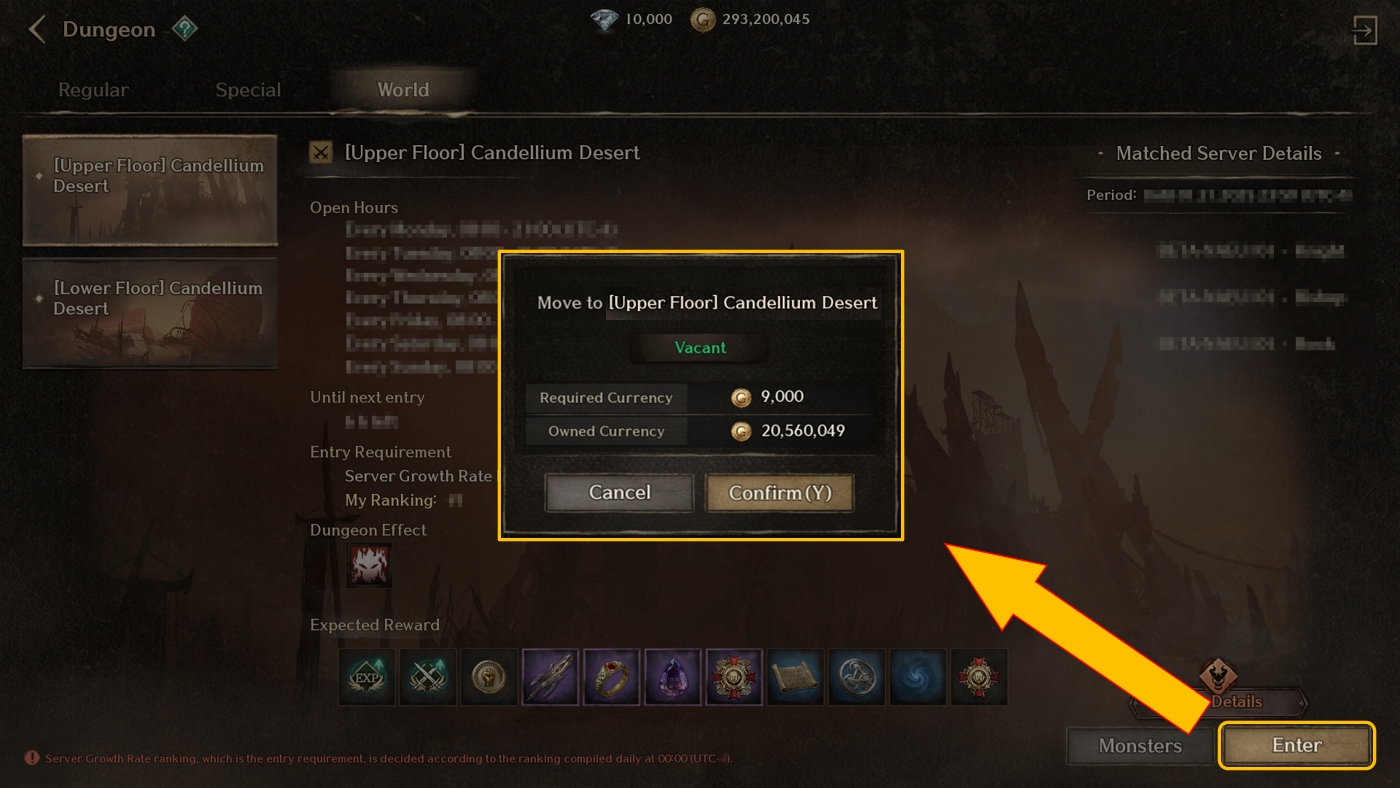Click the scroll reward icon
The width and height of the screenshot is (1400, 788).
point(796,677)
